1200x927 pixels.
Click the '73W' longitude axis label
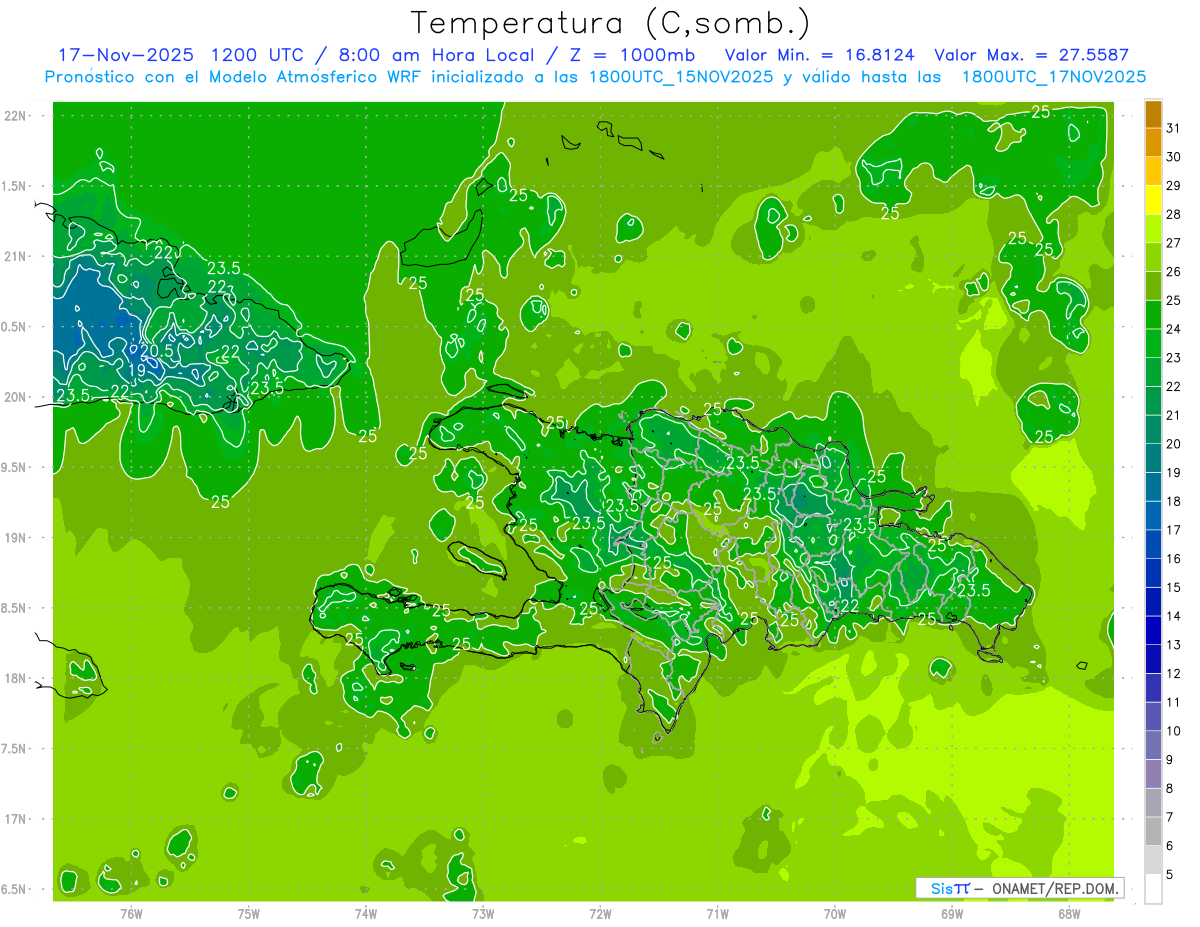click(x=483, y=914)
